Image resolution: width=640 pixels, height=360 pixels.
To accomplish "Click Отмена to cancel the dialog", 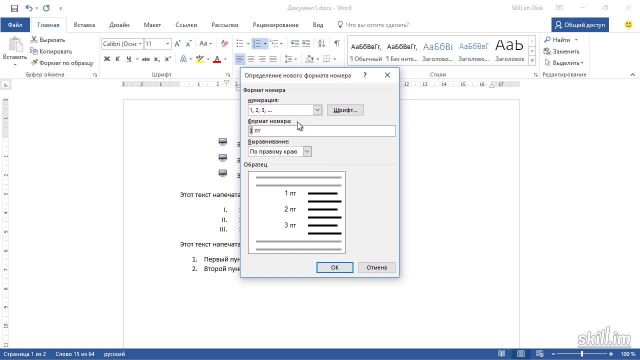I will tap(376, 267).
